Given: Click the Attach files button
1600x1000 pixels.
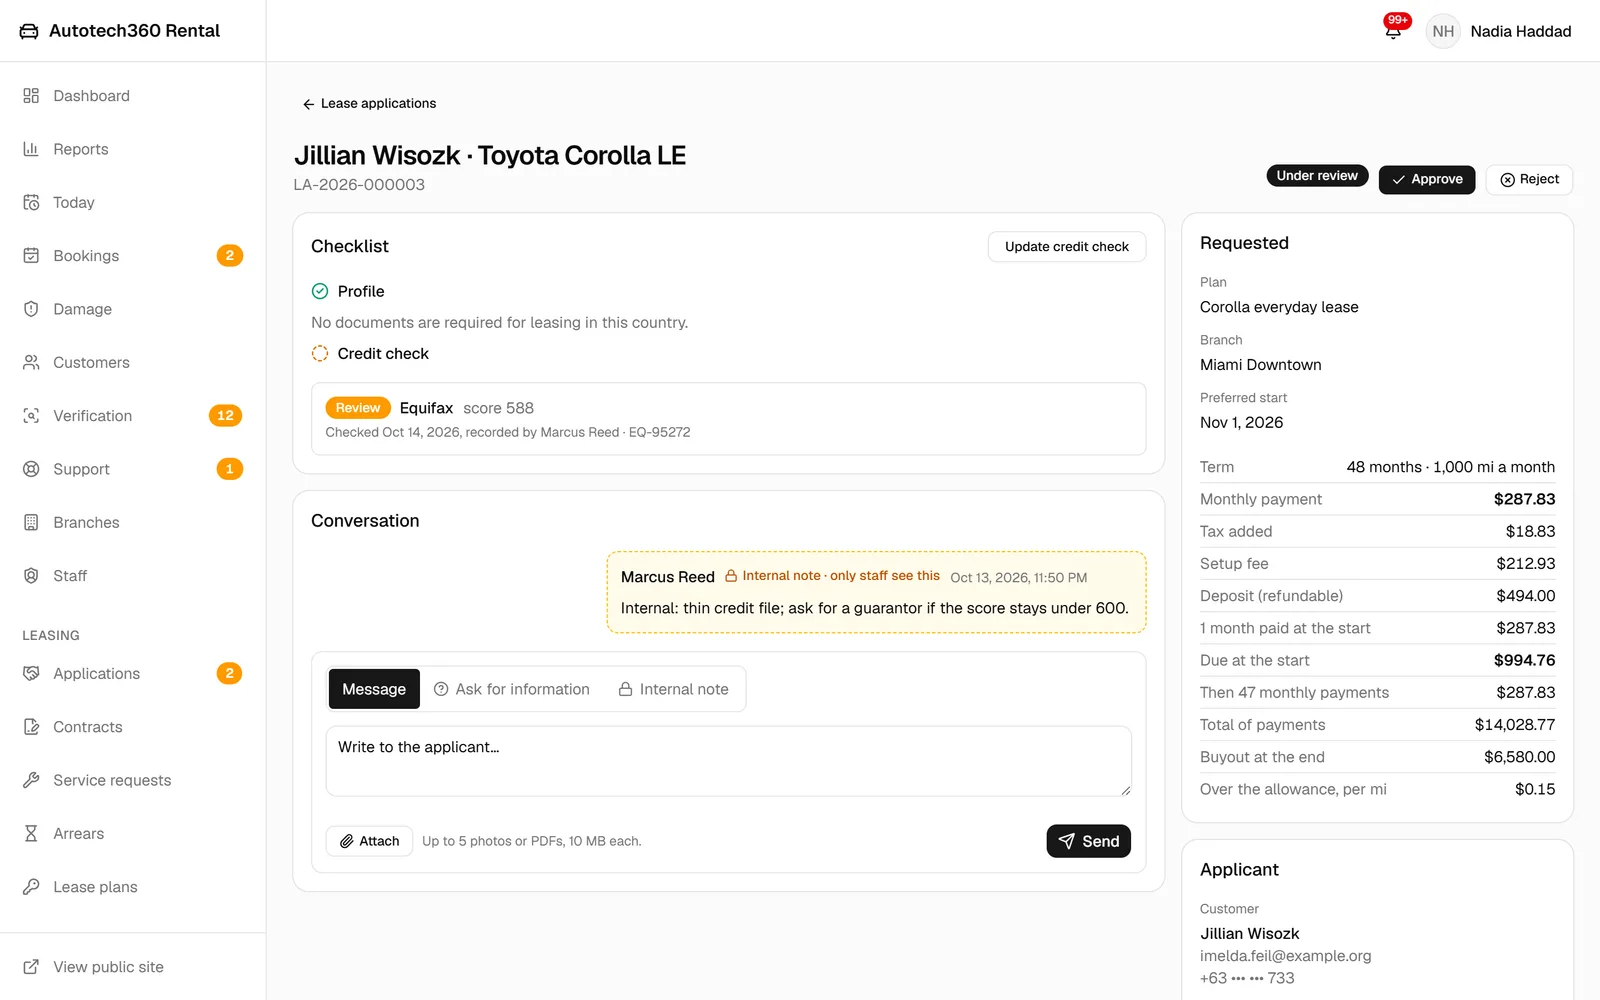Looking at the screenshot, I should (369, 841).
